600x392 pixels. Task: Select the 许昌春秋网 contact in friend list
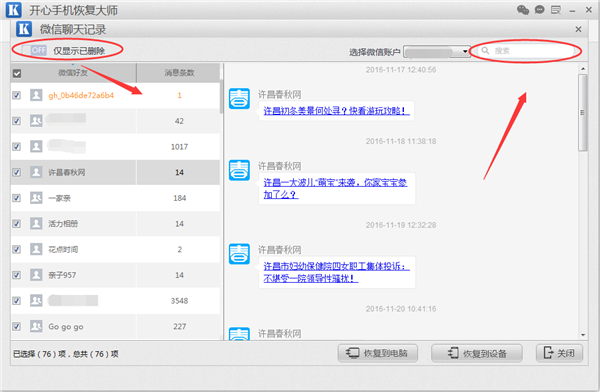click(x=67, y=172)
